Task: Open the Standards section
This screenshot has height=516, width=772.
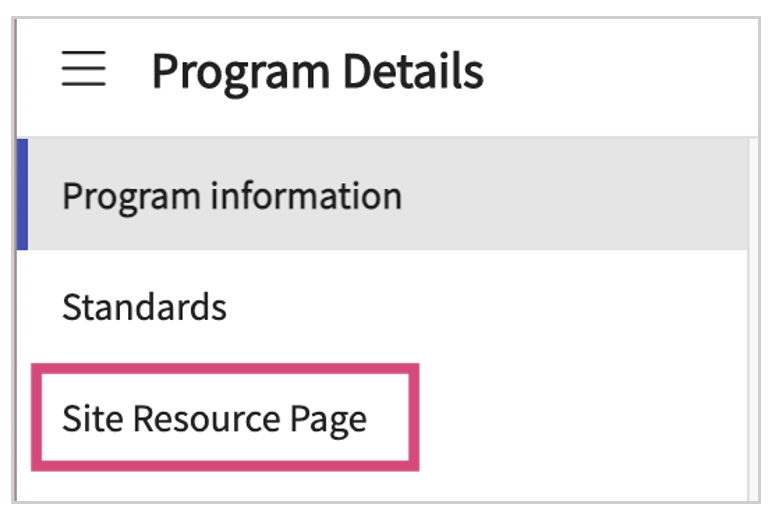Action: click(144, 307)
